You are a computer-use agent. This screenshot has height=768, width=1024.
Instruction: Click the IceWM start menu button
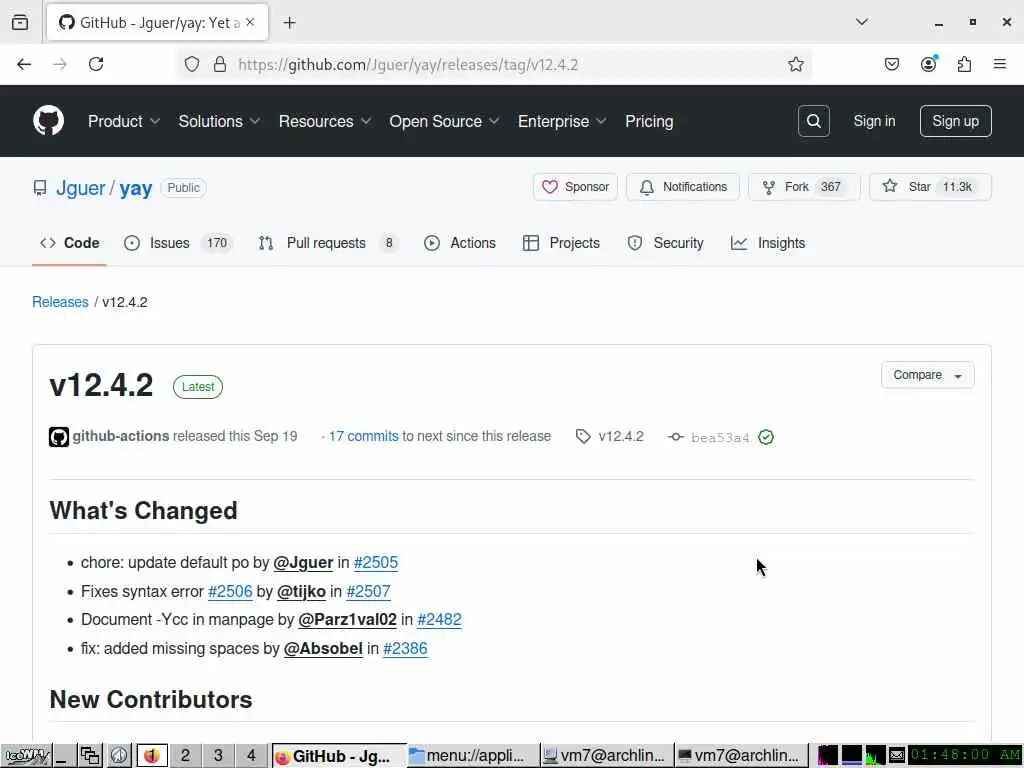click(x=26, y=756)
